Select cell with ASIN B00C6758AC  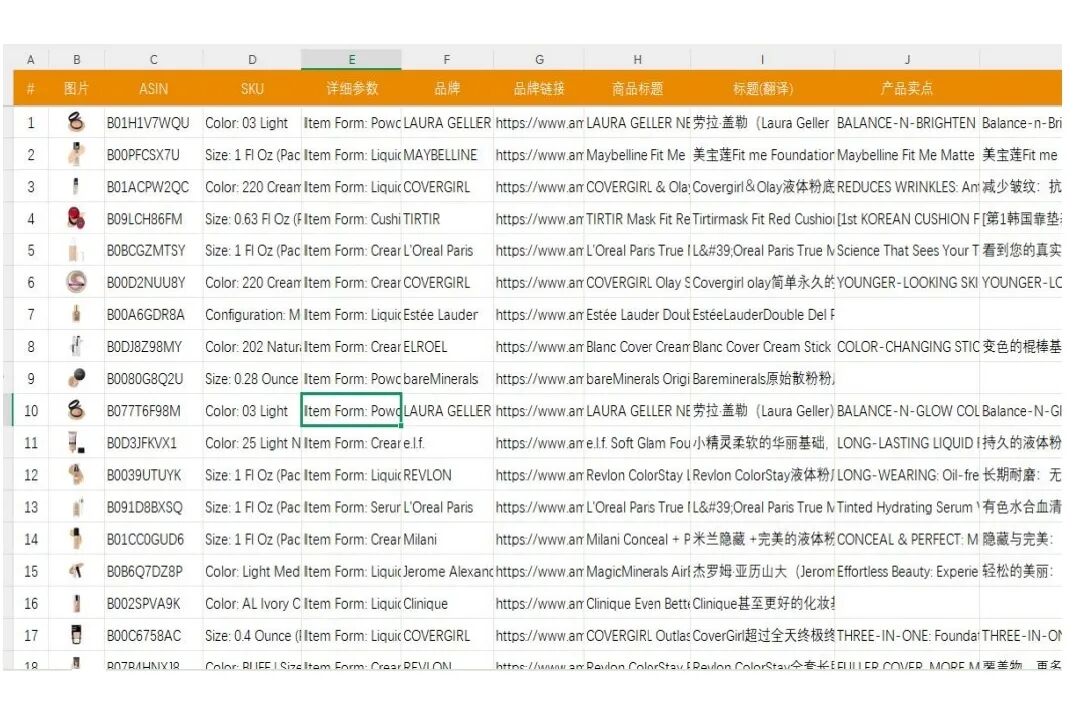tap(154, 636)
